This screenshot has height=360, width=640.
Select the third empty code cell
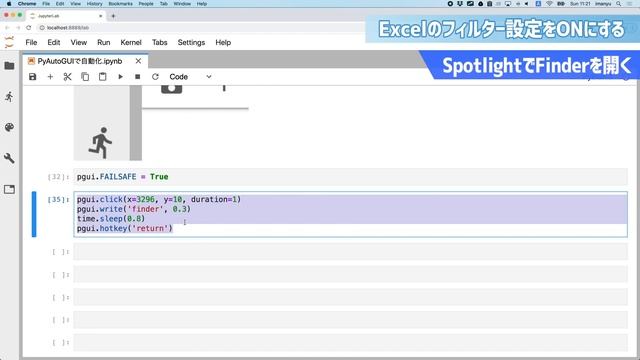coord(350,297)
